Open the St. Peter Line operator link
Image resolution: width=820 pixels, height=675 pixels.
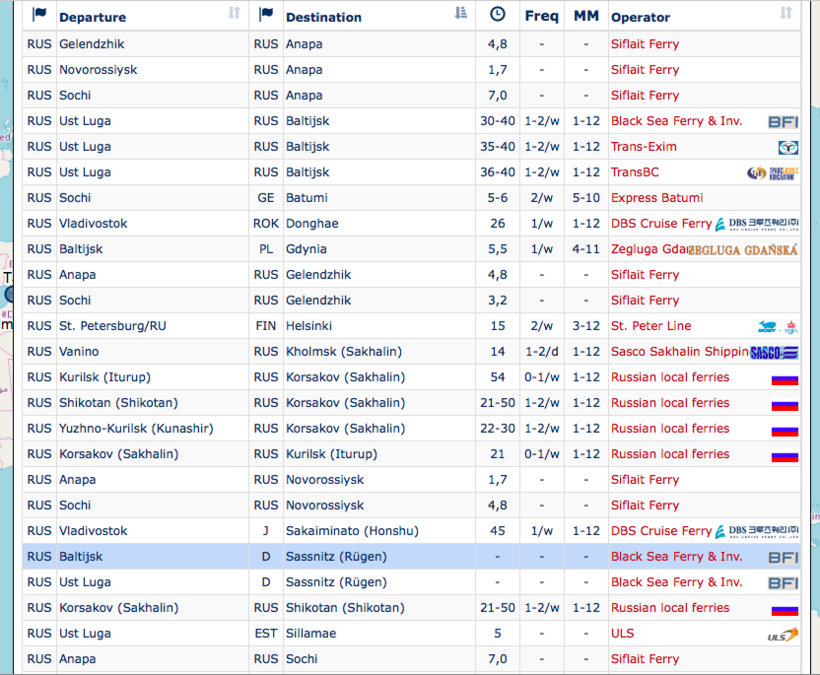tap(651, 326)
